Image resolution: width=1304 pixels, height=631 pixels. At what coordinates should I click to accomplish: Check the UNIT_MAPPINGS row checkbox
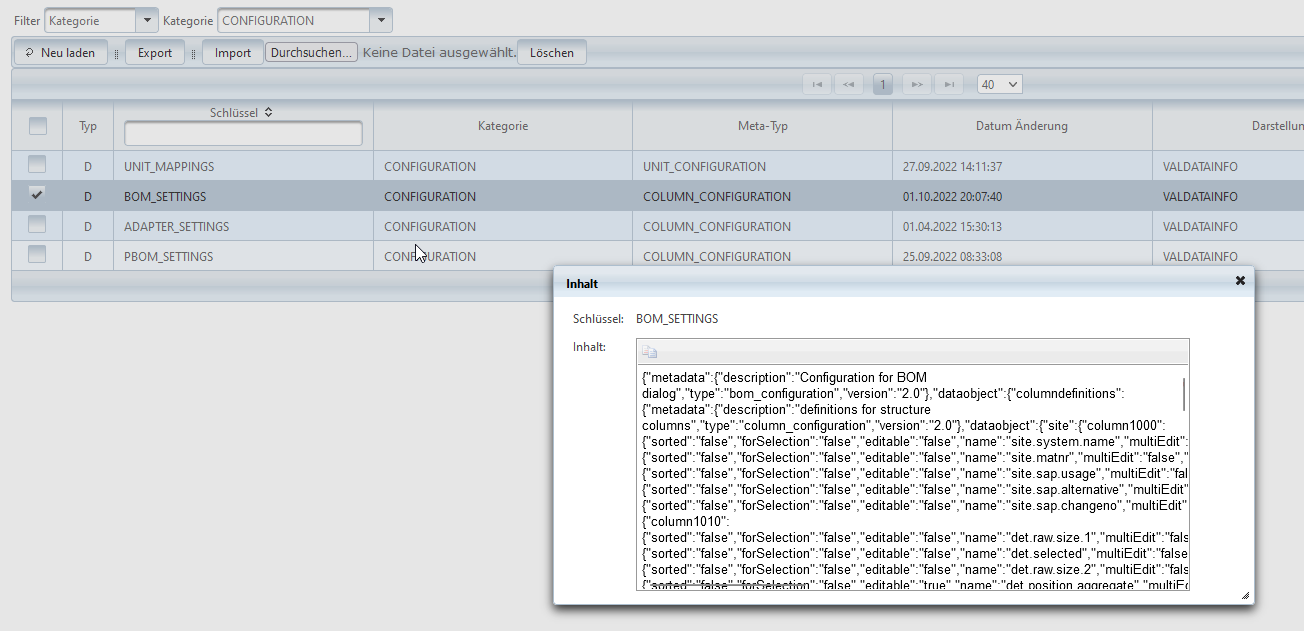pyautogui.click(x=37, y=164)
